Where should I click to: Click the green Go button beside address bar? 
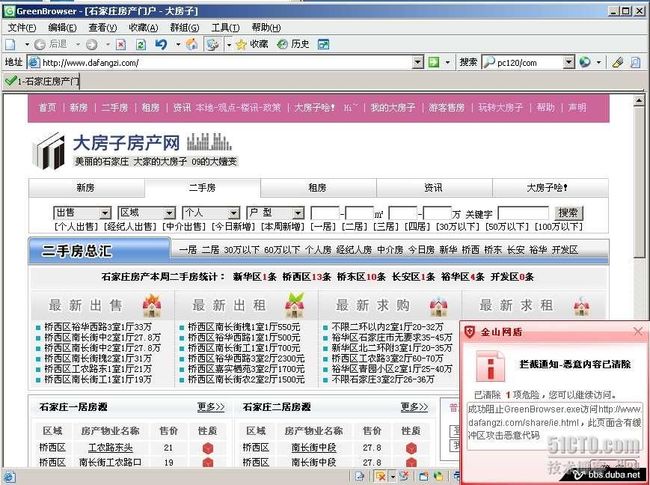point(434,63)
